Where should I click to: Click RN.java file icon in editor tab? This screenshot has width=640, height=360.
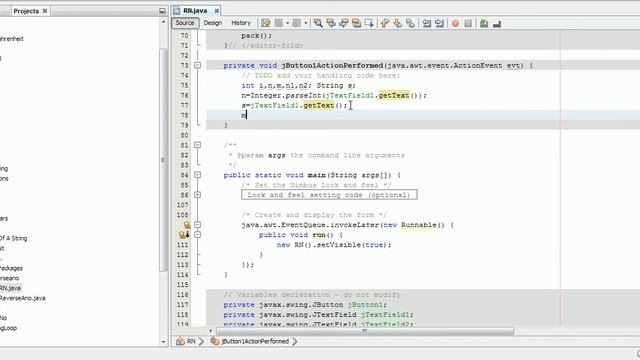177,11
